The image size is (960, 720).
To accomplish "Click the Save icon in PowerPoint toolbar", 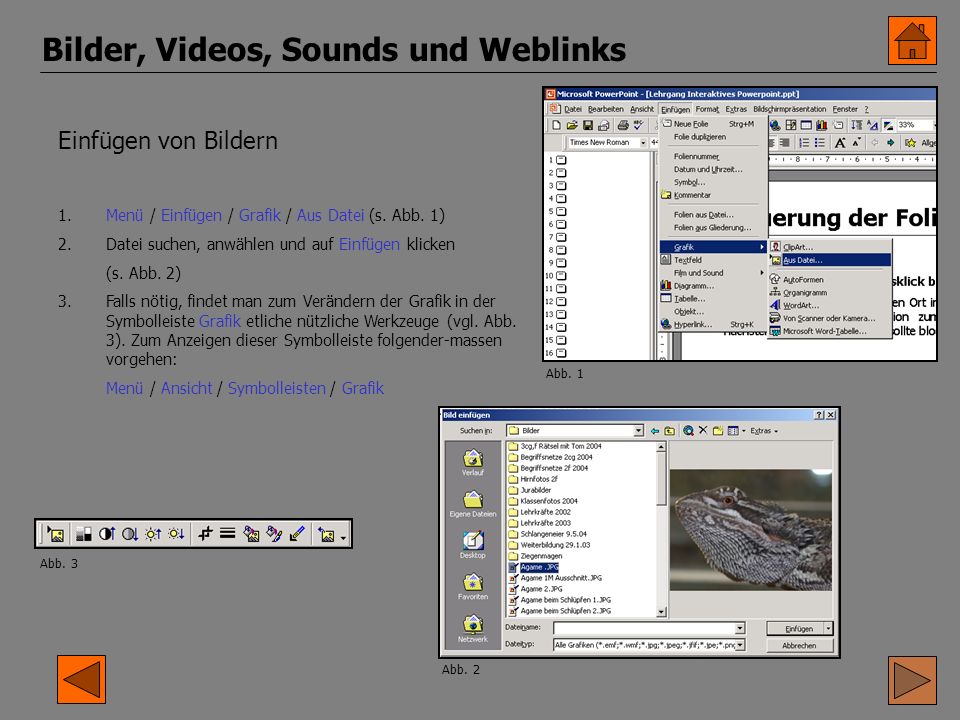I will 588,126.
